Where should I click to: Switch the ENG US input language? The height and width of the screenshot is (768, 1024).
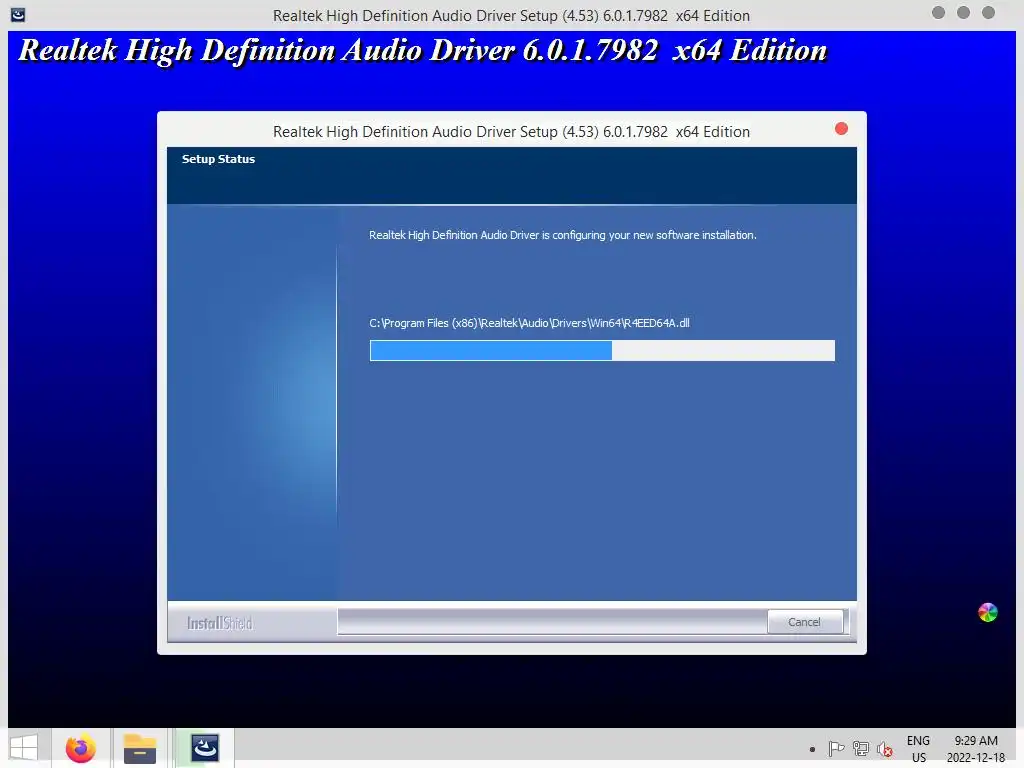coord(918,749)
